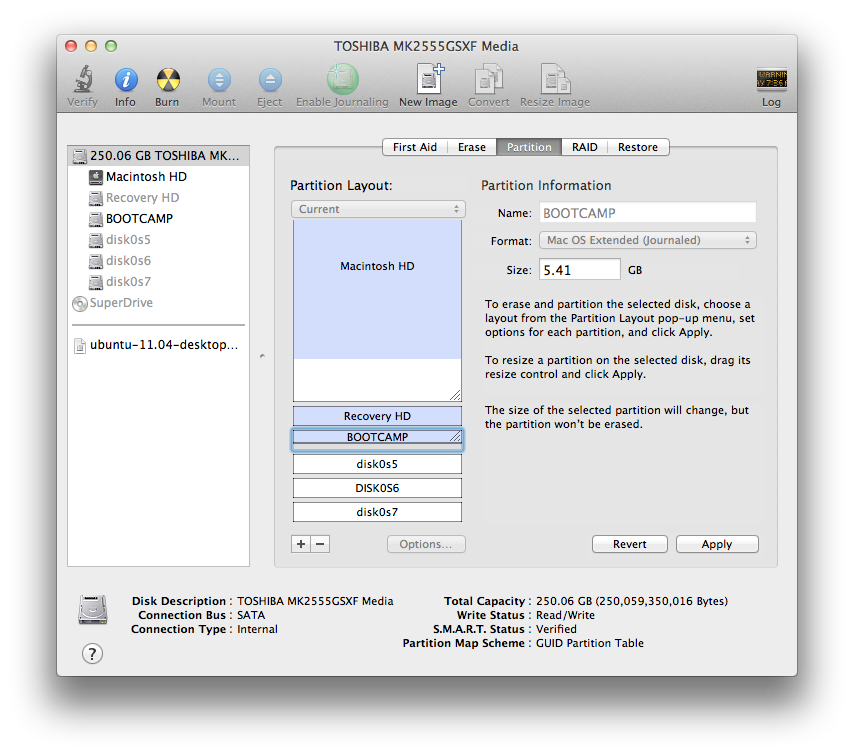Click the Enable Journaling icon
Image resolution: width=854 pixels, height=755 pixels.
click(x=343, y=79)
